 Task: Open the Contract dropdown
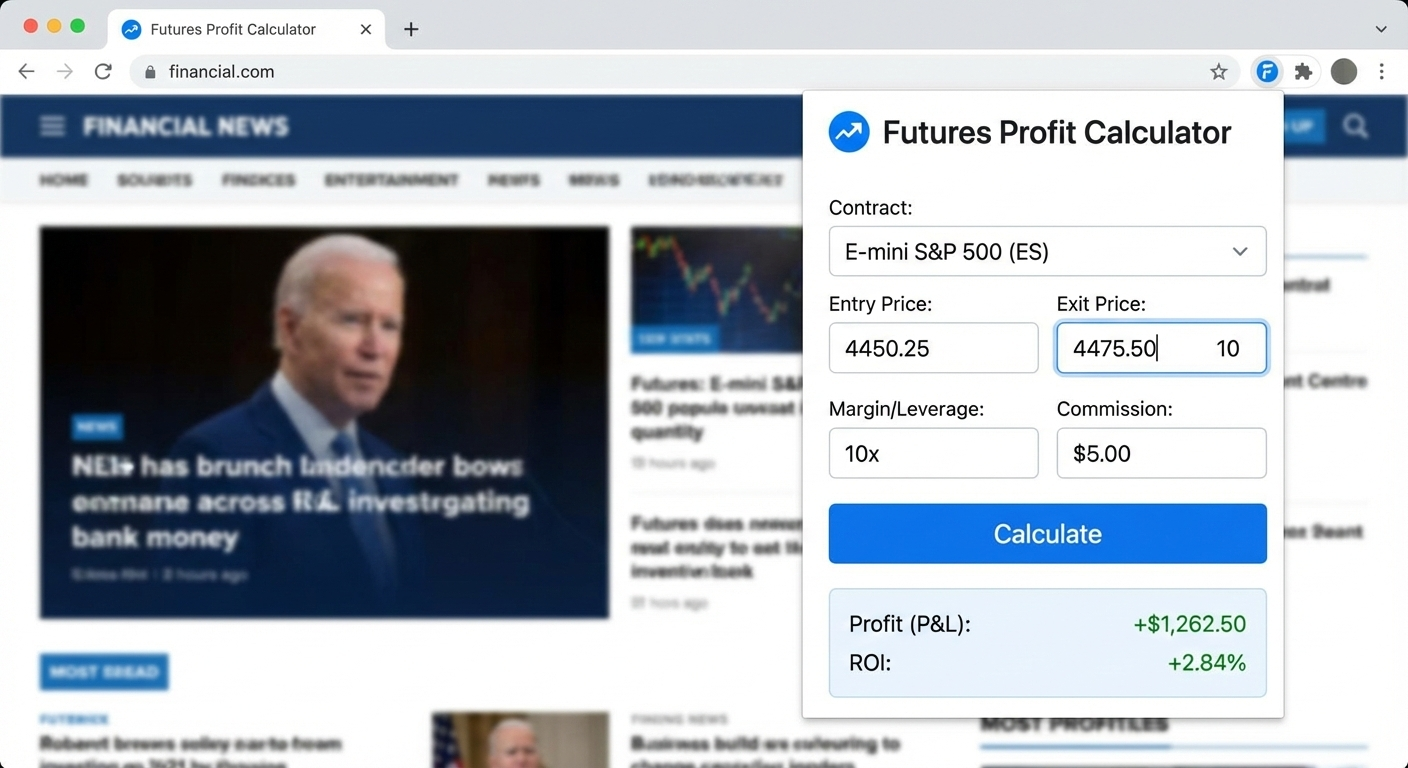pos(1047,251)
